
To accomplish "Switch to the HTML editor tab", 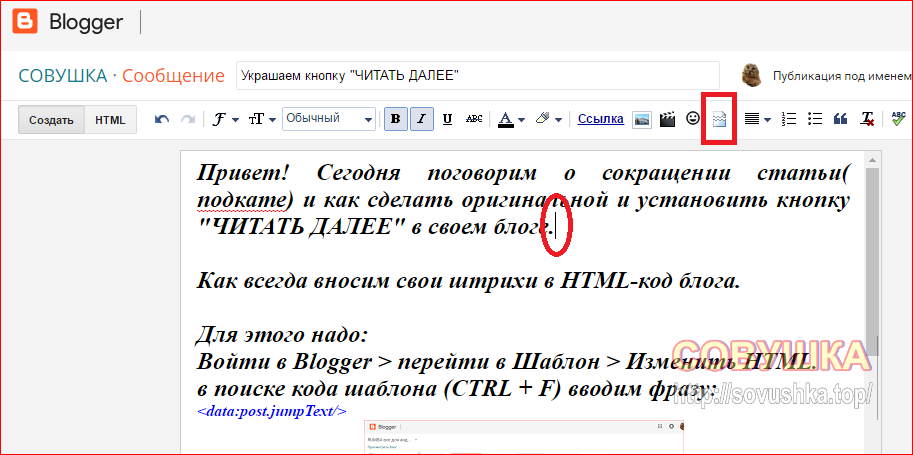I will point(111,120).
